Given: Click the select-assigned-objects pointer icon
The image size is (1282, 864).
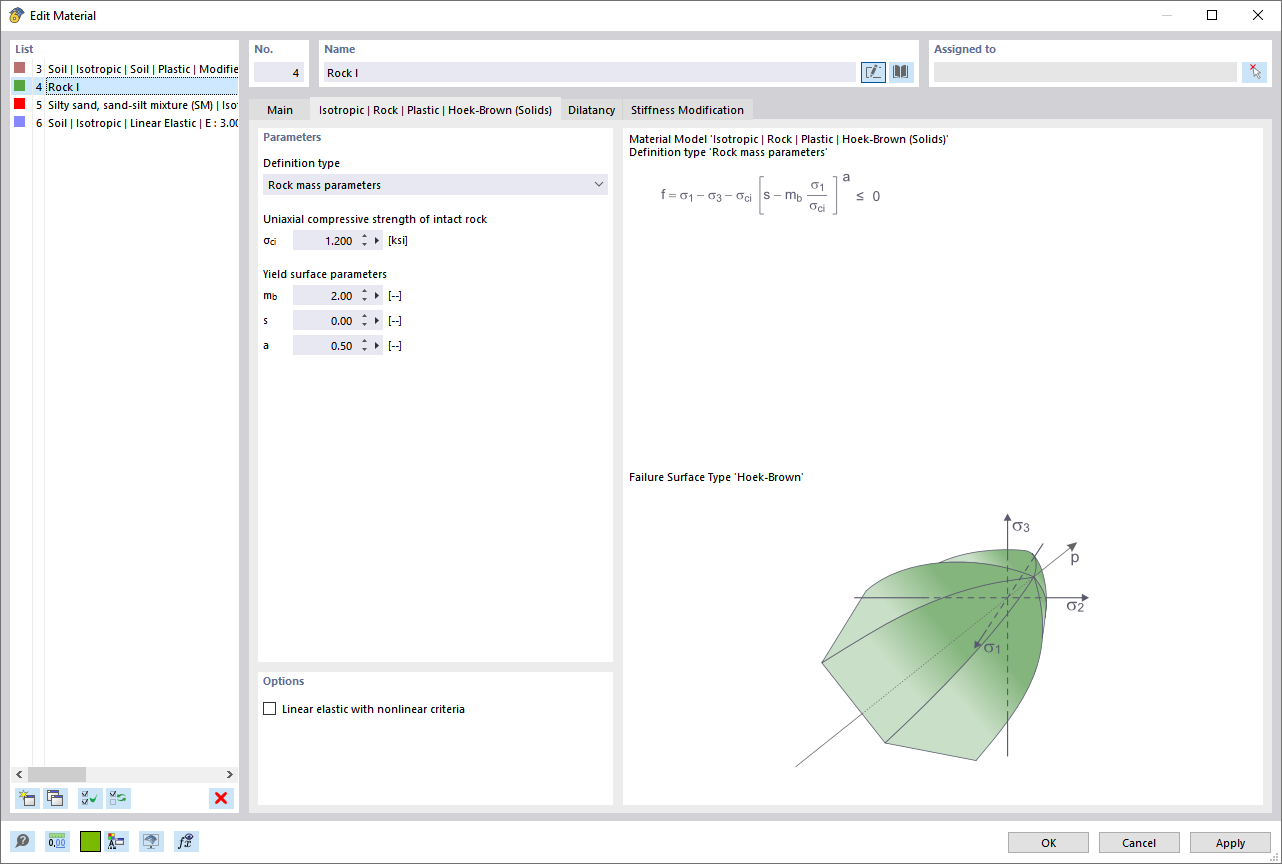Looking at the screenshot, I should pyautogui.click(x=1255, y=72).
